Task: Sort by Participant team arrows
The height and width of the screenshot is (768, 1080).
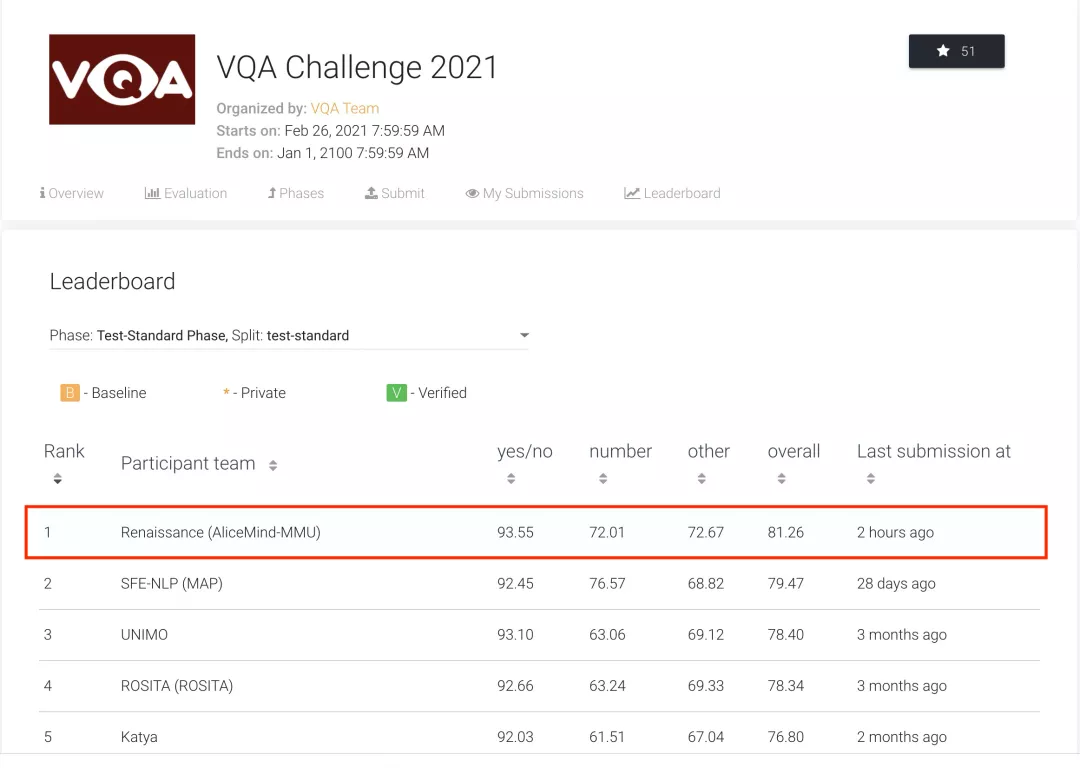Action: click(x=273, y=466)
